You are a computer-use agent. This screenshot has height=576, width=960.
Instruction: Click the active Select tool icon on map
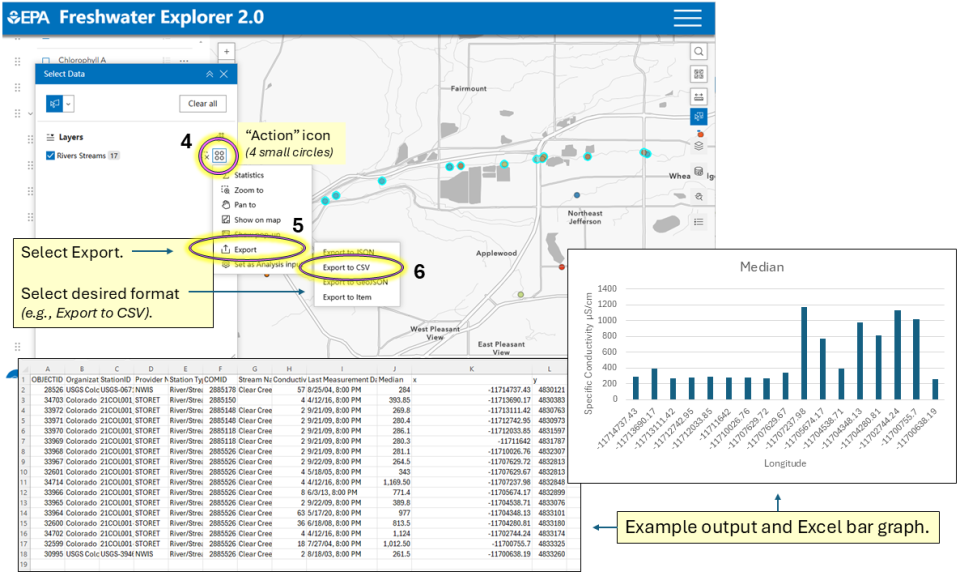click(x=699, y=118)
